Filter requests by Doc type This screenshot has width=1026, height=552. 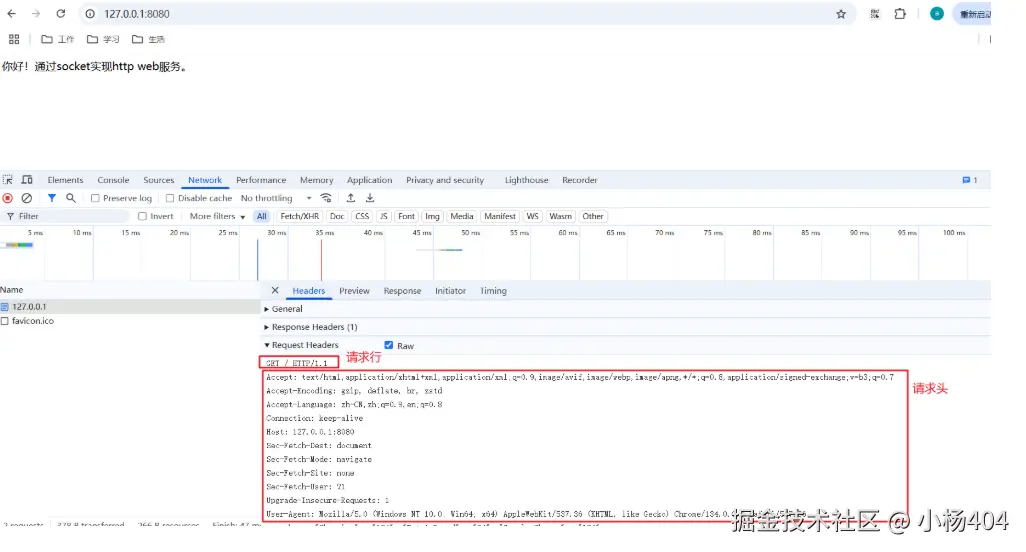tap(337, 216)
